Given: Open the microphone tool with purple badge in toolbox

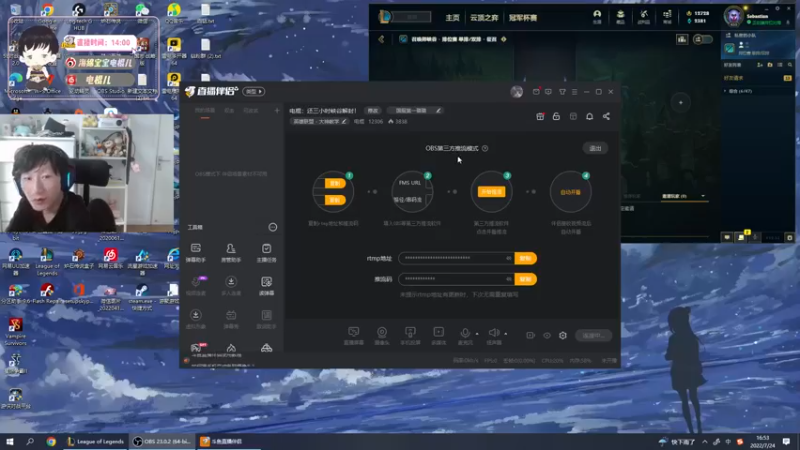Looking at the screenshot, I should pos(196,286).
